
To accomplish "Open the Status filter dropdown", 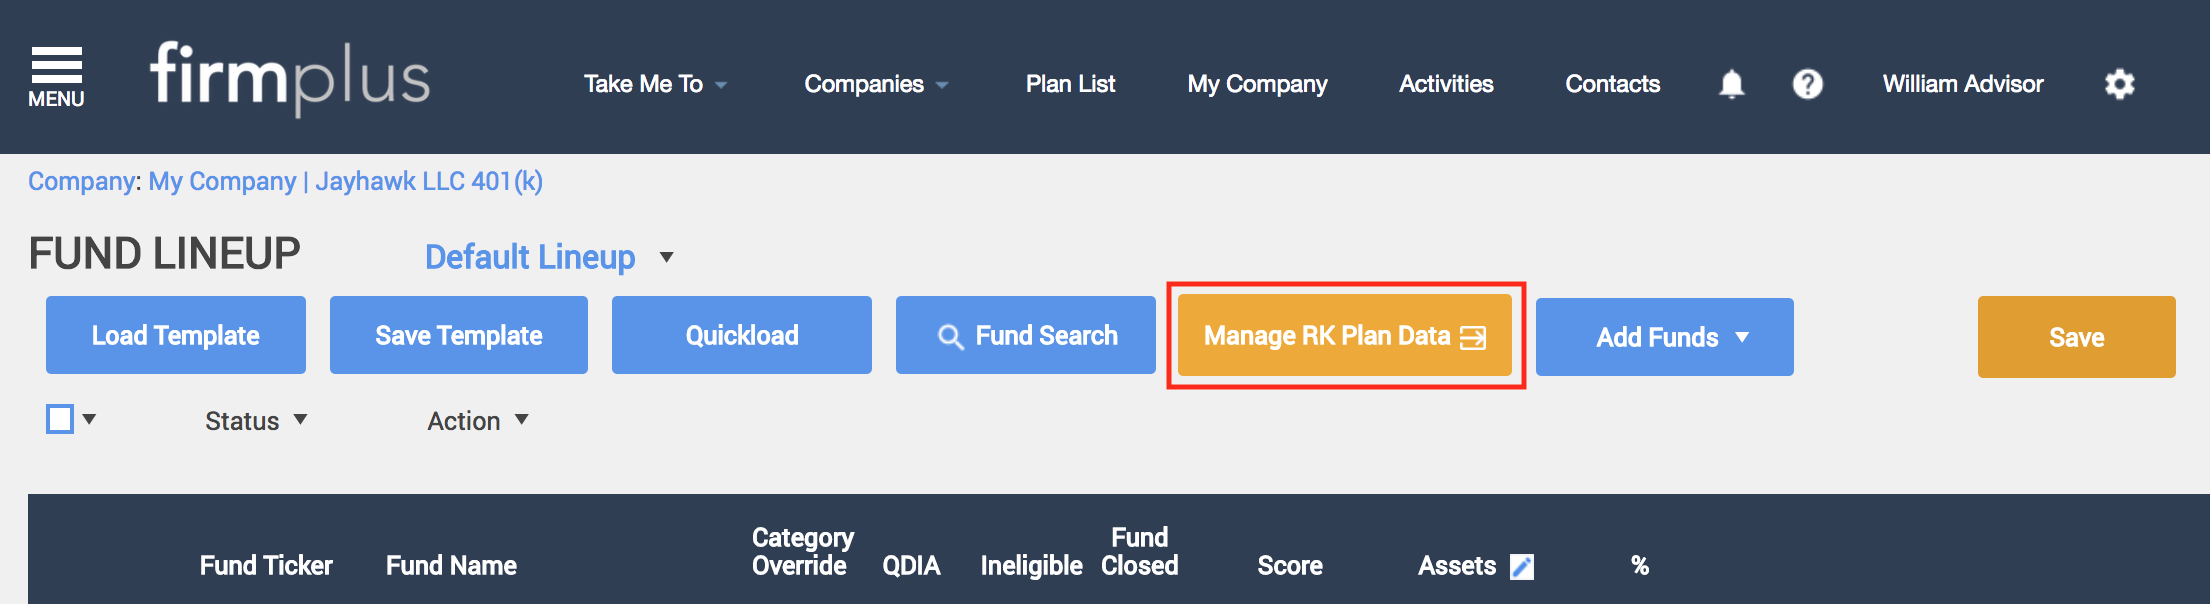I will 256,421.
